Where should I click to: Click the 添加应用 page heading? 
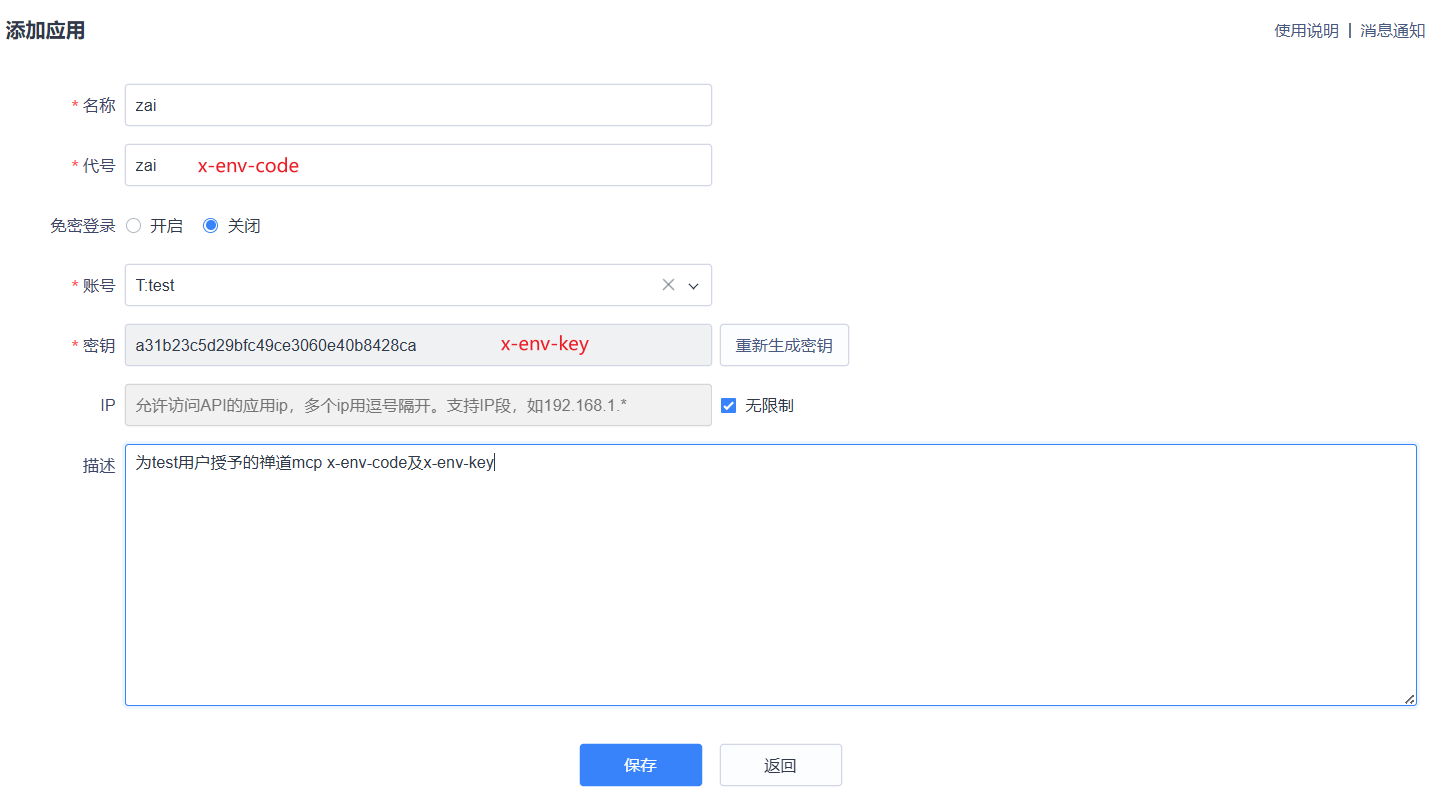coord(45,31)
